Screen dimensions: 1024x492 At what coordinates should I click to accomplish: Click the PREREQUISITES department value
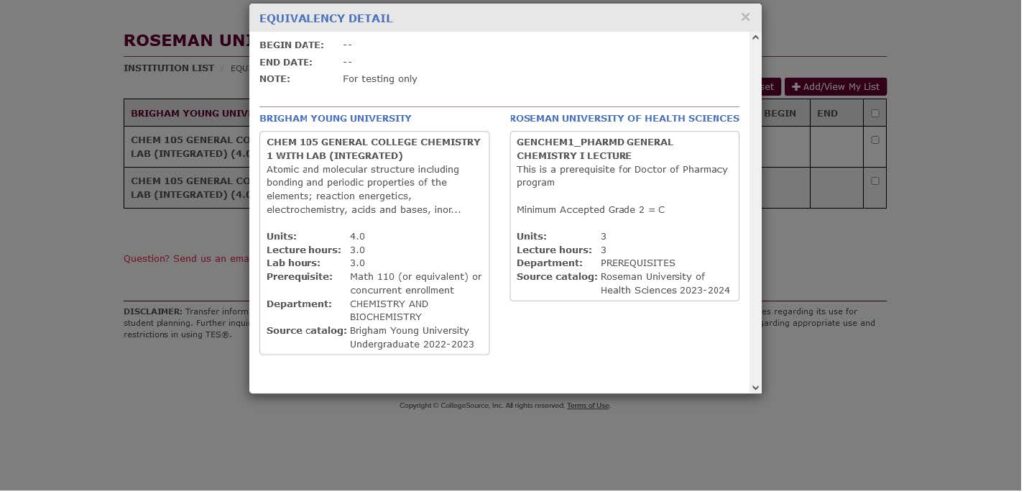(x=637, y=263)
